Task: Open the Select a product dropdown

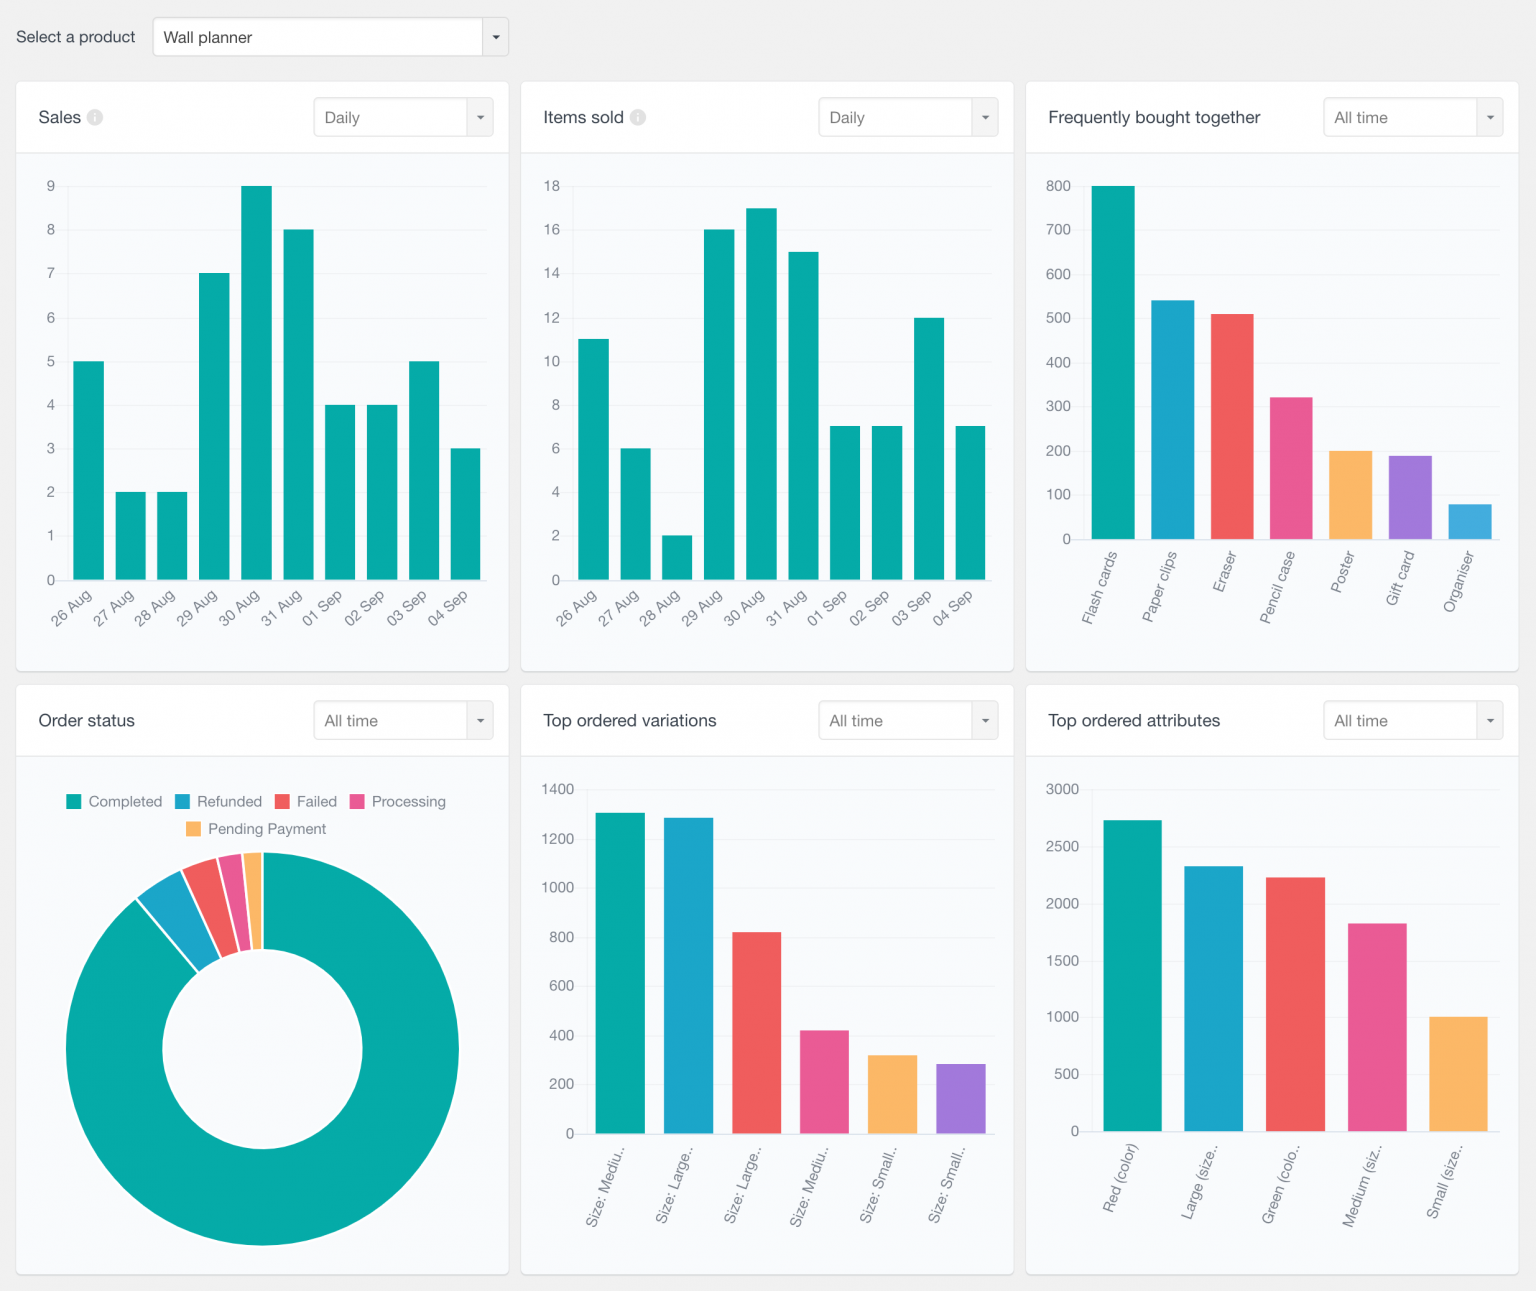Action: (x=330, y=37)
